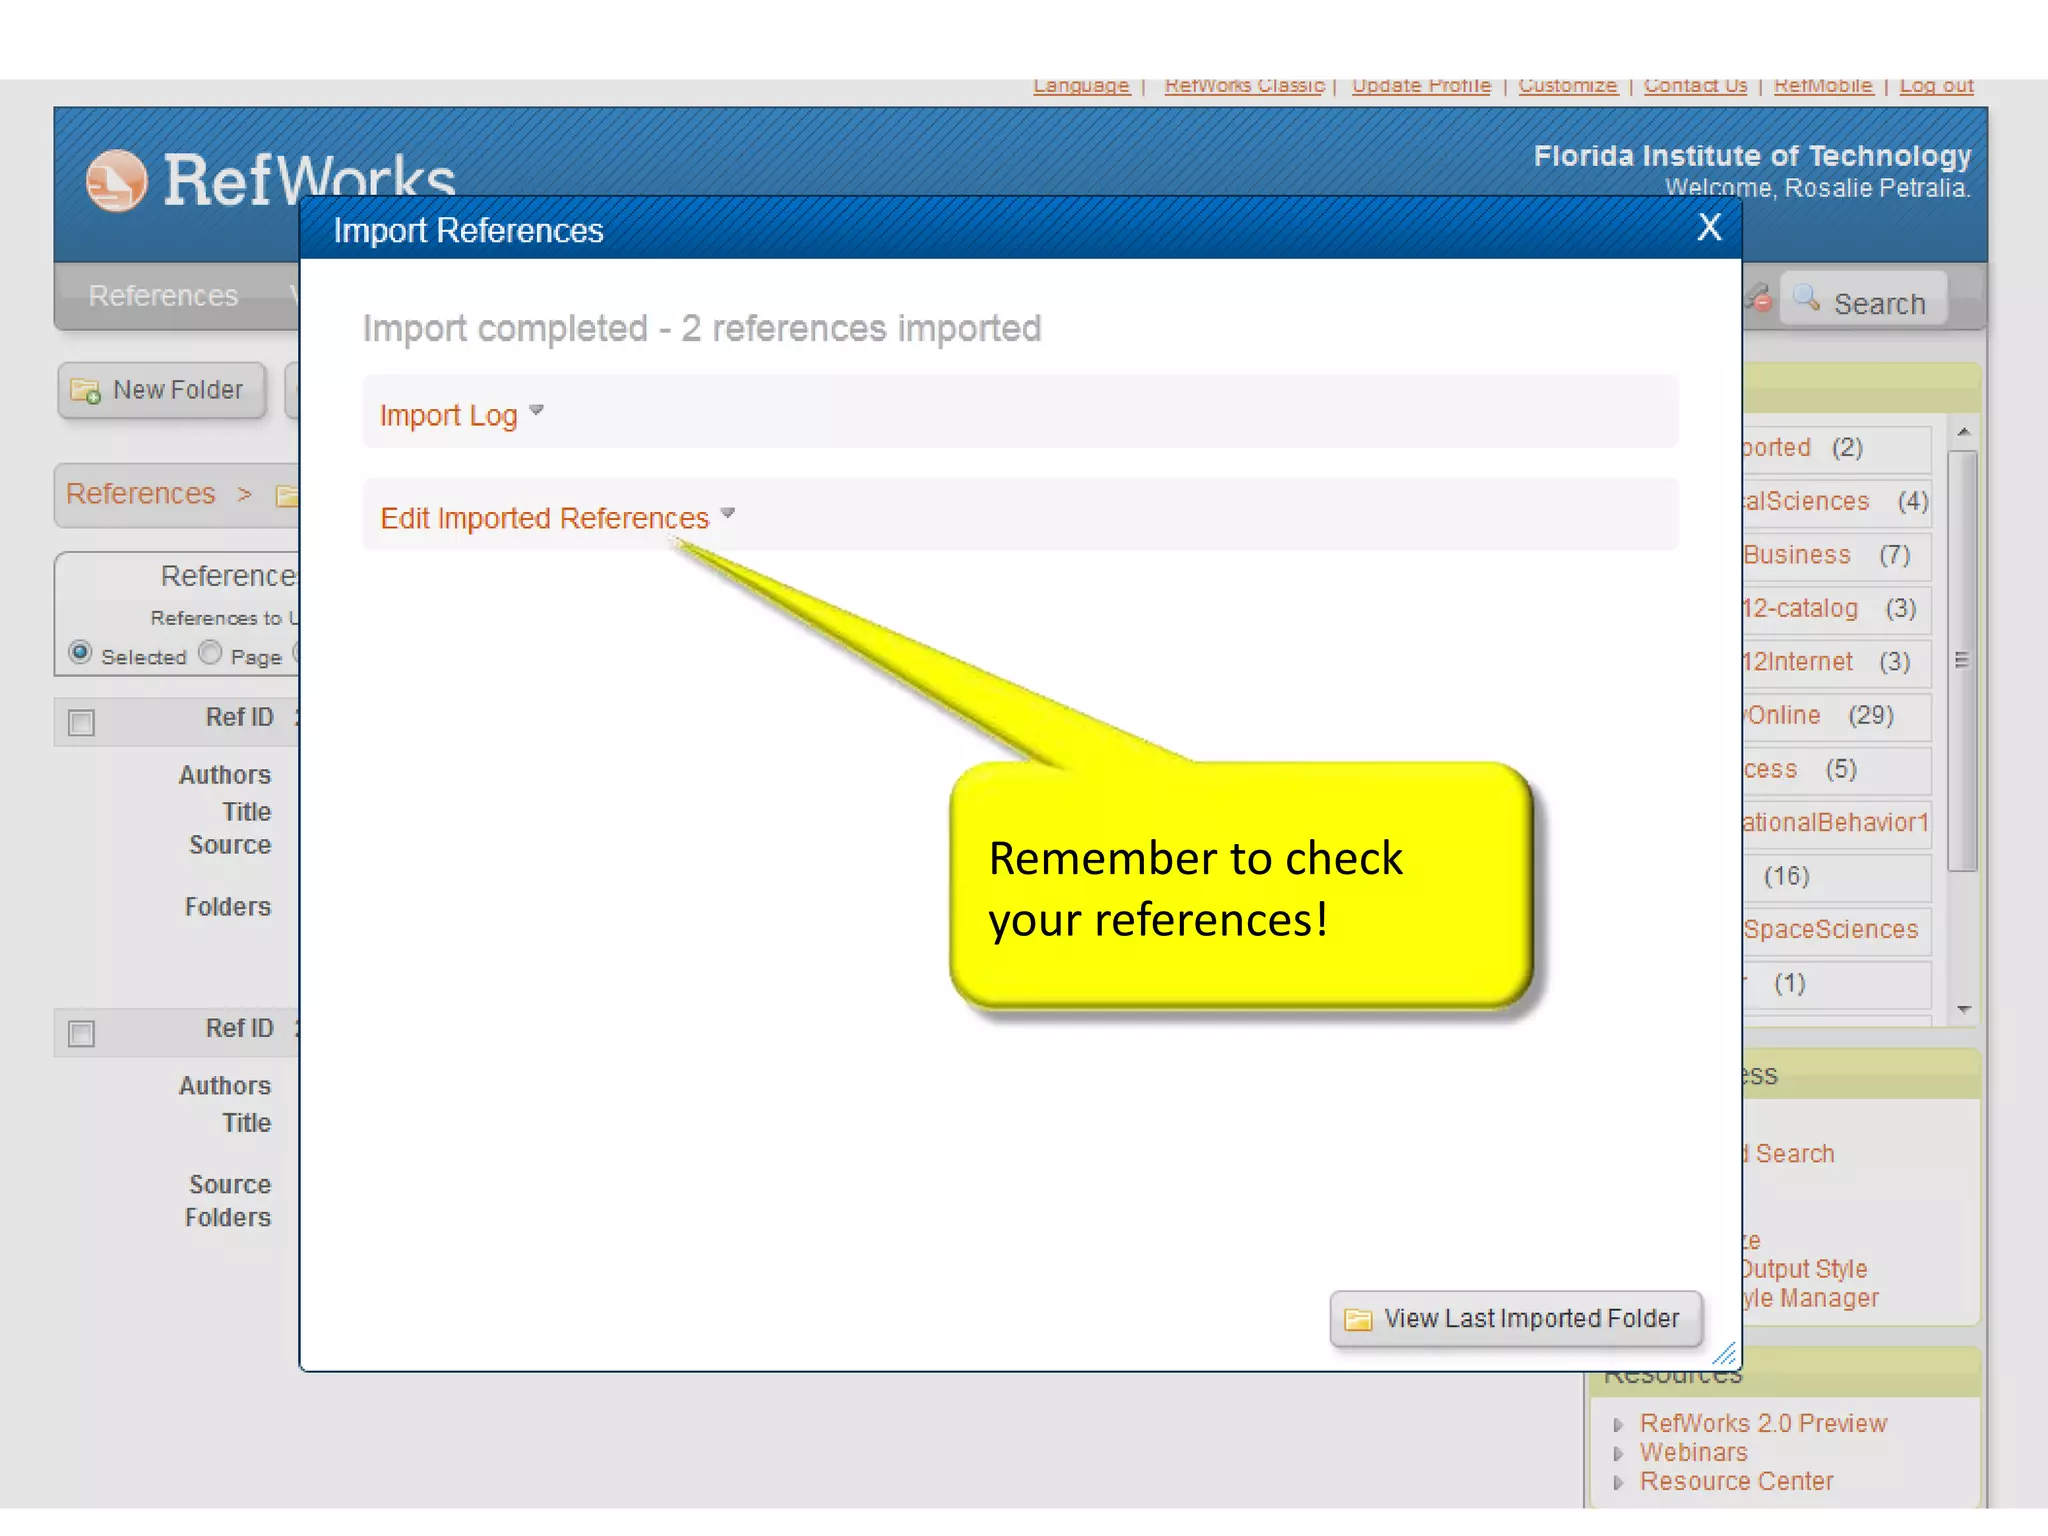Select the 'Page' radio button
Image resolution: width=2048 pixels, height=1536 pixels.
coord(210,653)
